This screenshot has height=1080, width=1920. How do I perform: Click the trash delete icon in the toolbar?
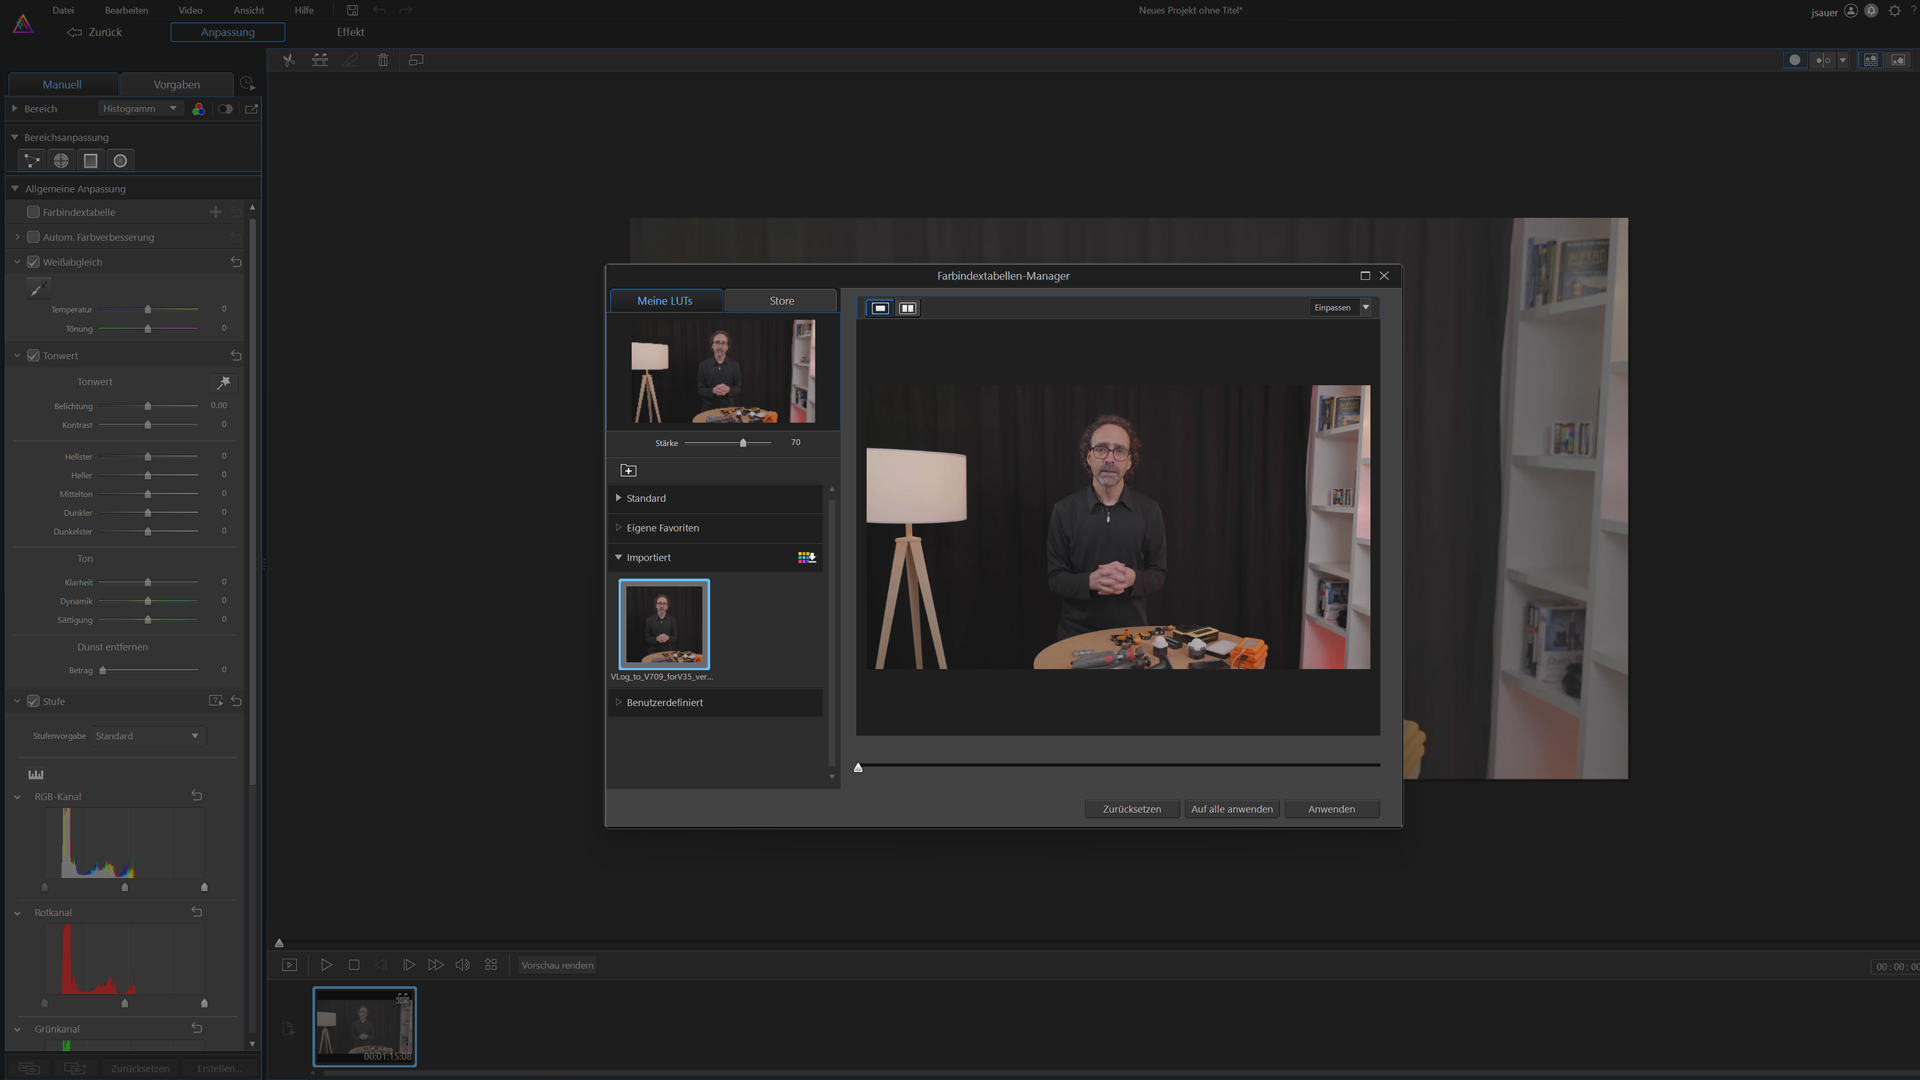[383, 60]
